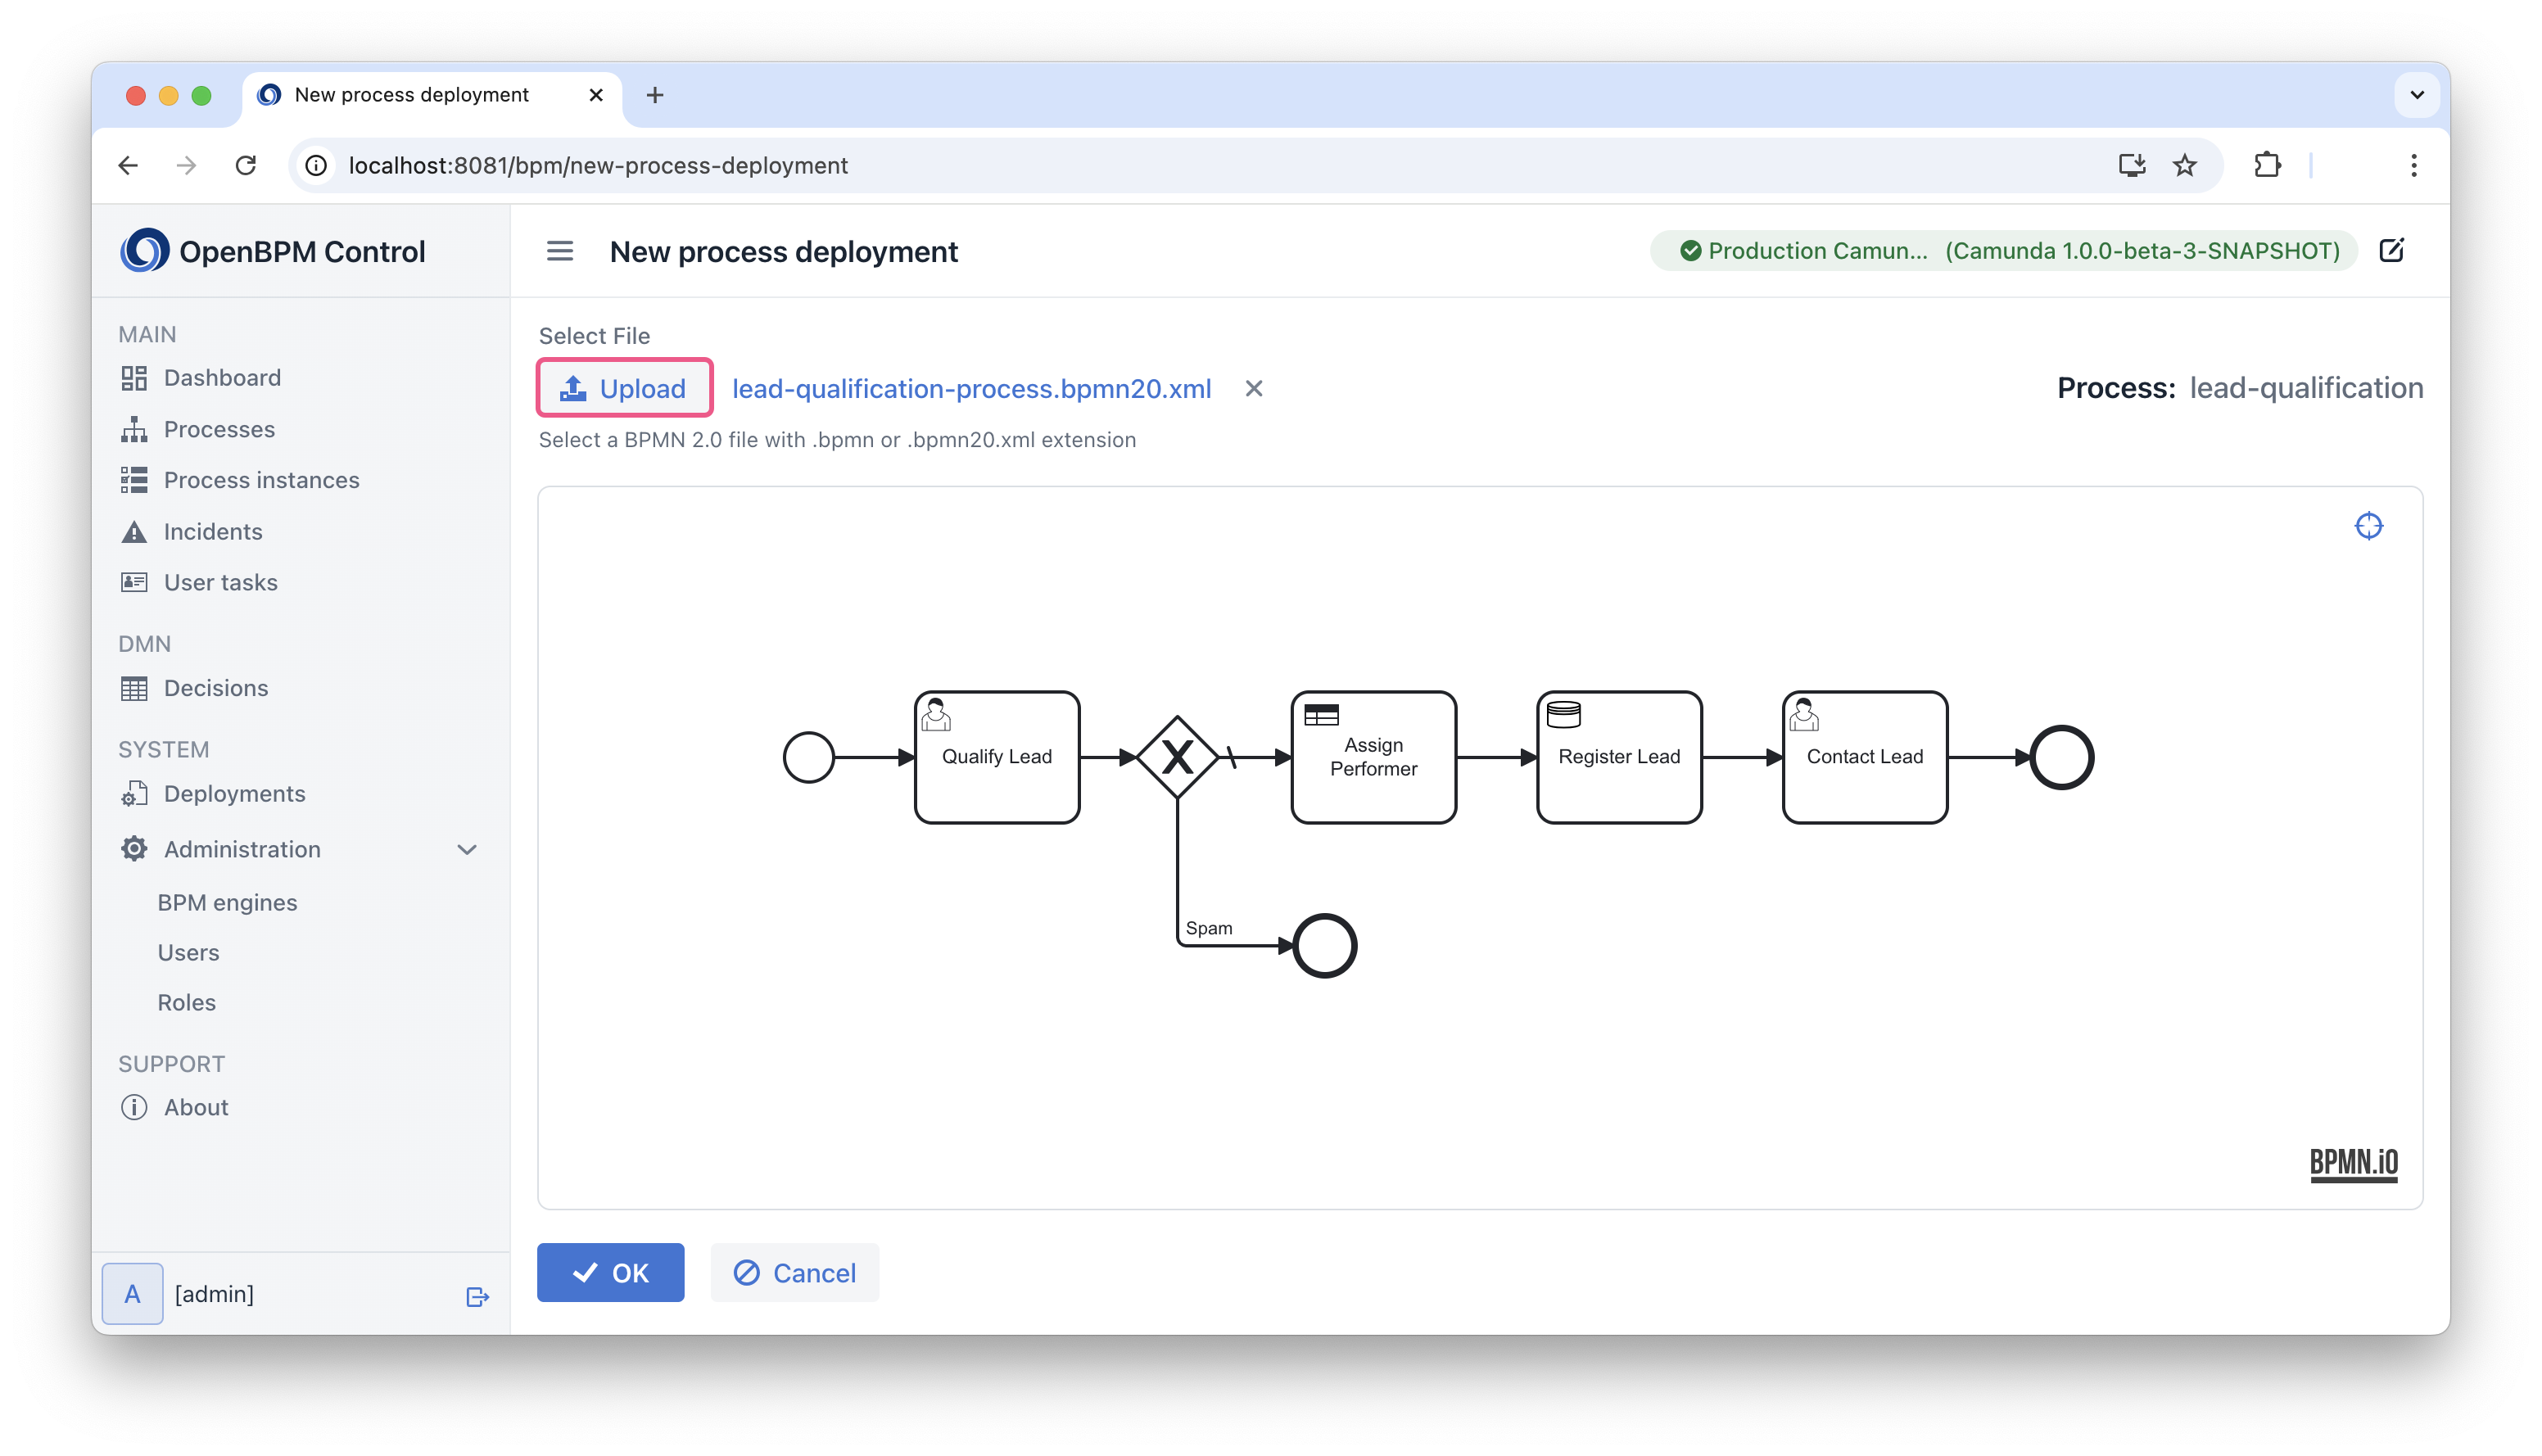Viewport: 2542px width, 1456px height.
Task: Click the install app icon in address bar
Action: tap(2131, 165)
